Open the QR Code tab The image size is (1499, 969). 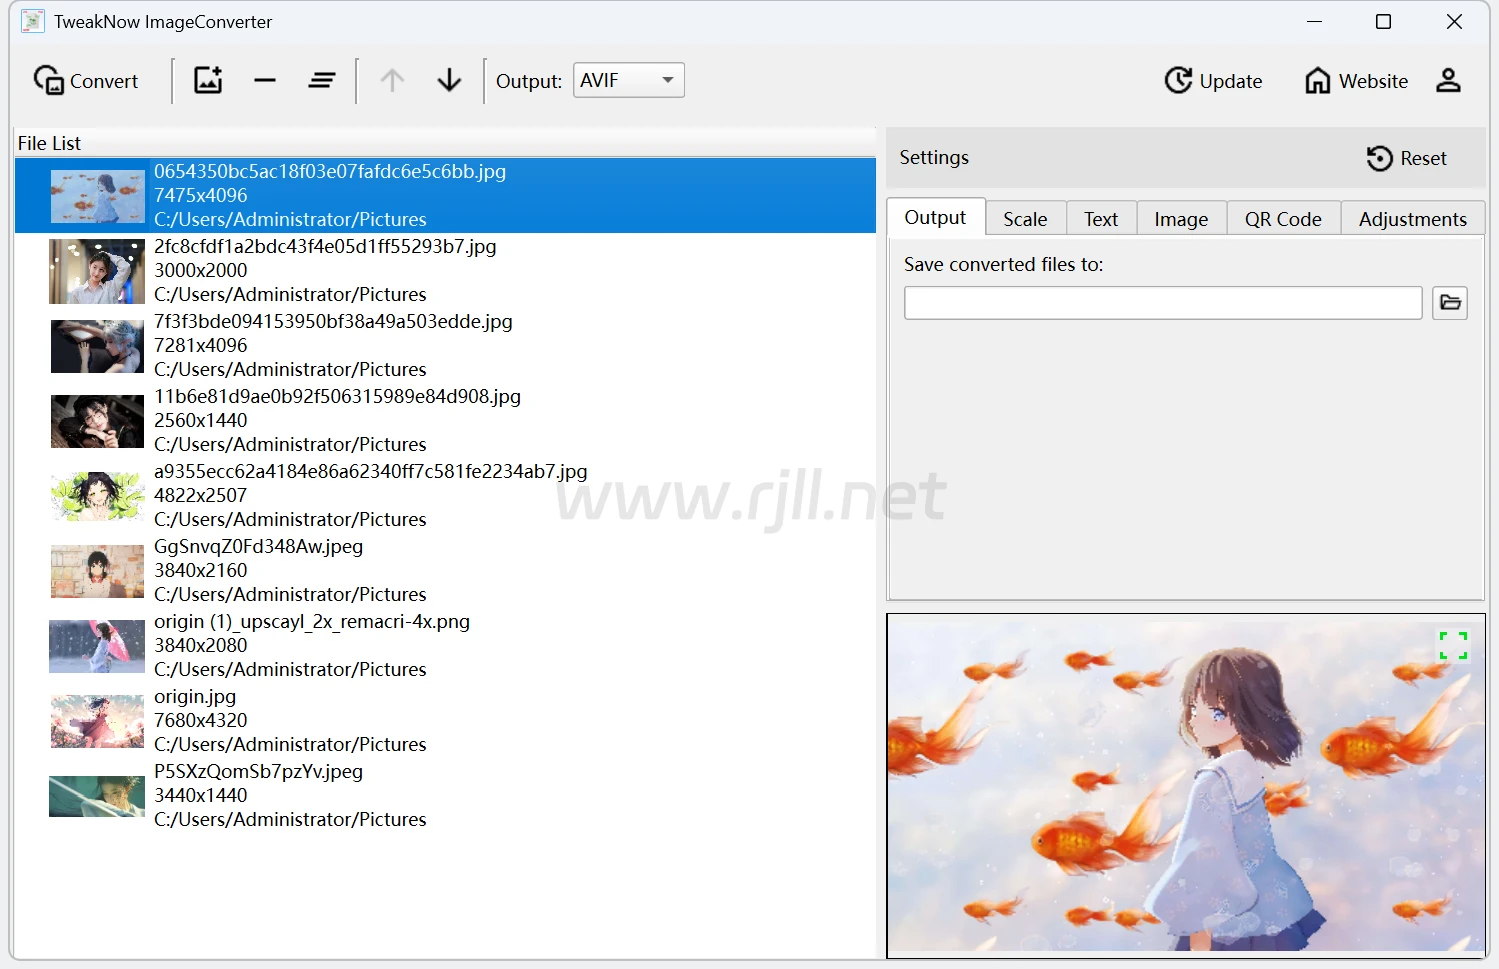coord(1282,219)
